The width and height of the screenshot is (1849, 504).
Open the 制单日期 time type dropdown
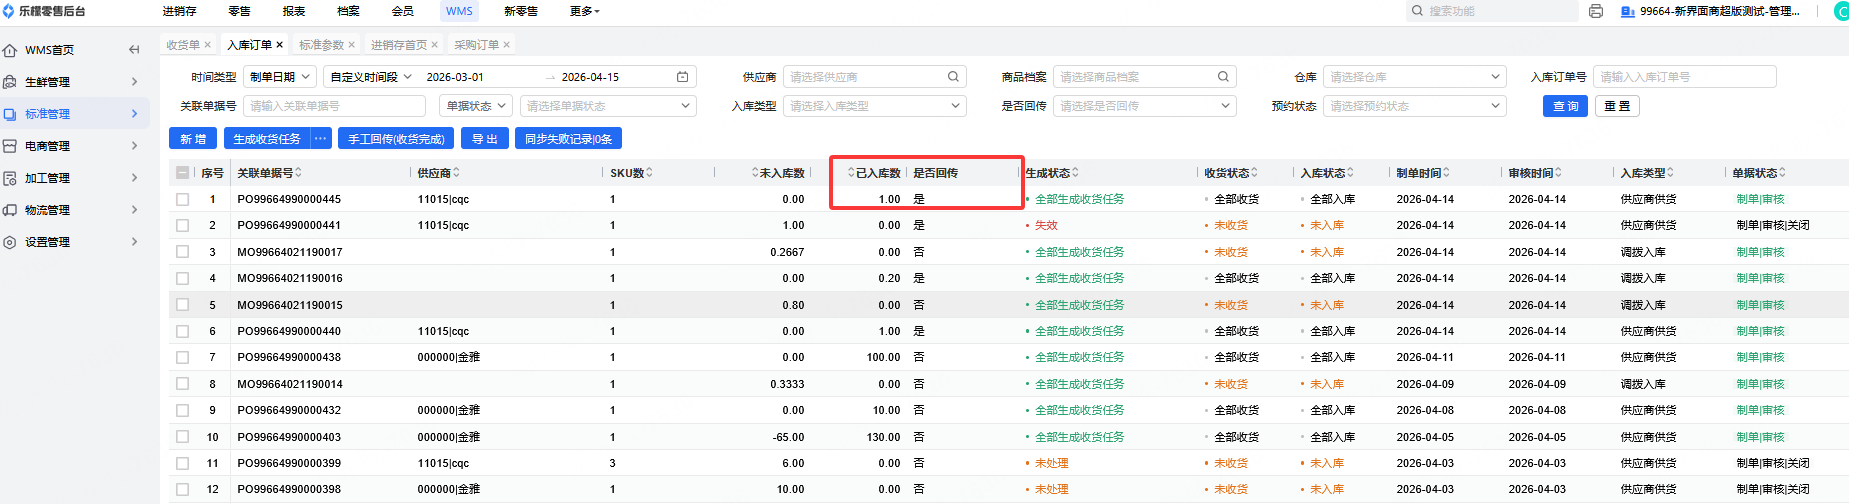(280, 77)
